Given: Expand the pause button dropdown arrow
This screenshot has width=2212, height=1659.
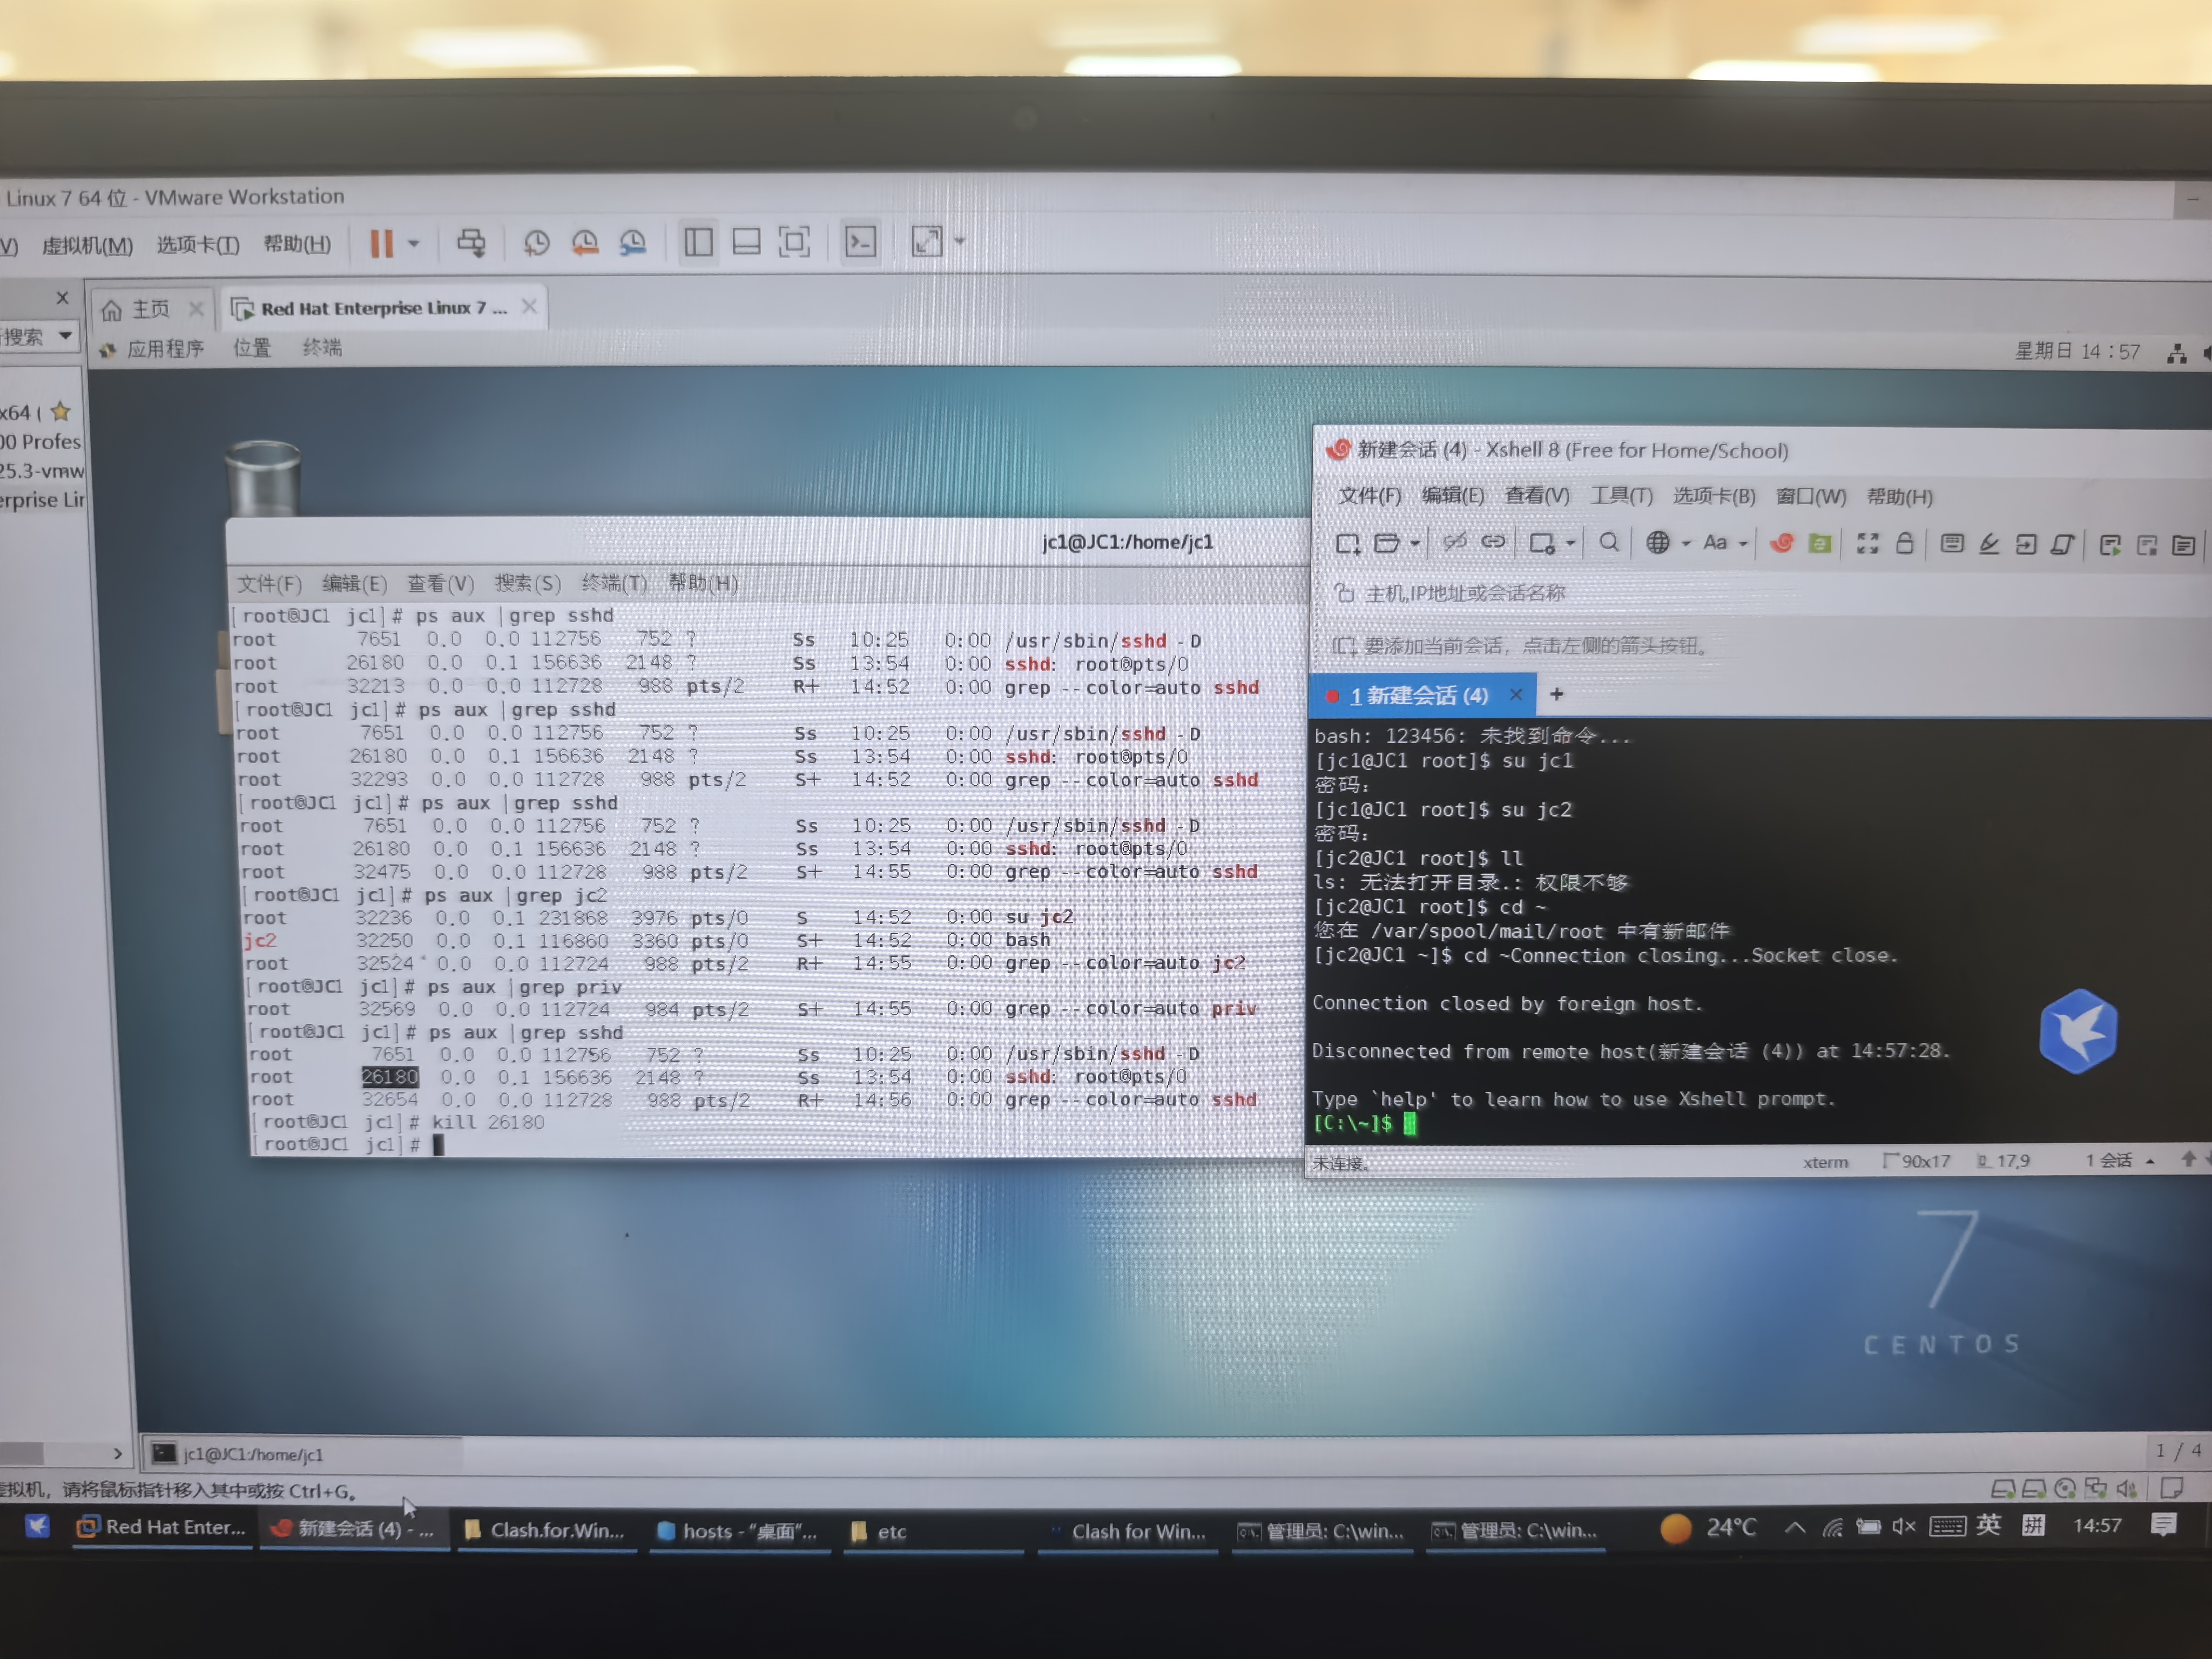Looking at the screenshot, I should tap(413, 243).
